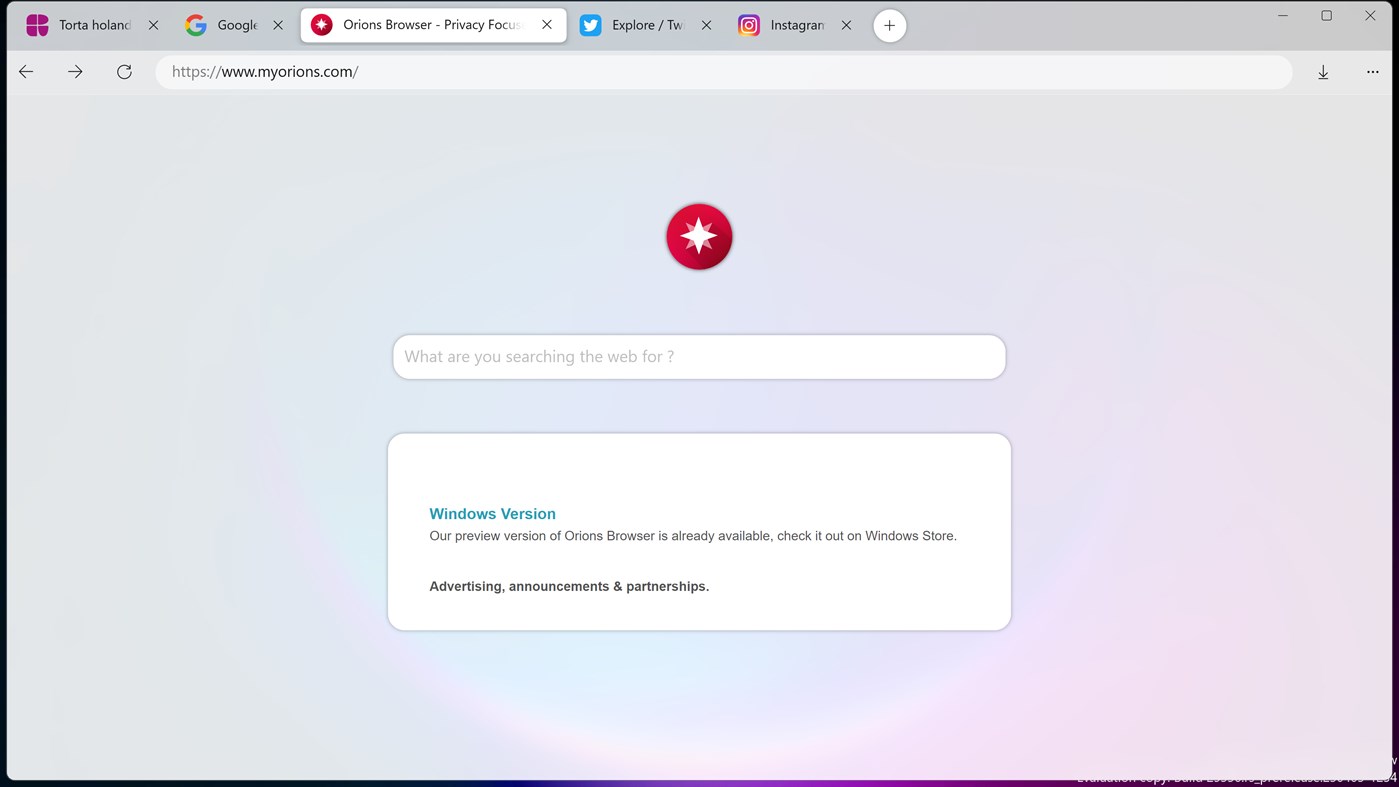The width and height of the screenshot is (1399, 787).
Task: Click the large Orions logo on the page
Action: [698, 236]
